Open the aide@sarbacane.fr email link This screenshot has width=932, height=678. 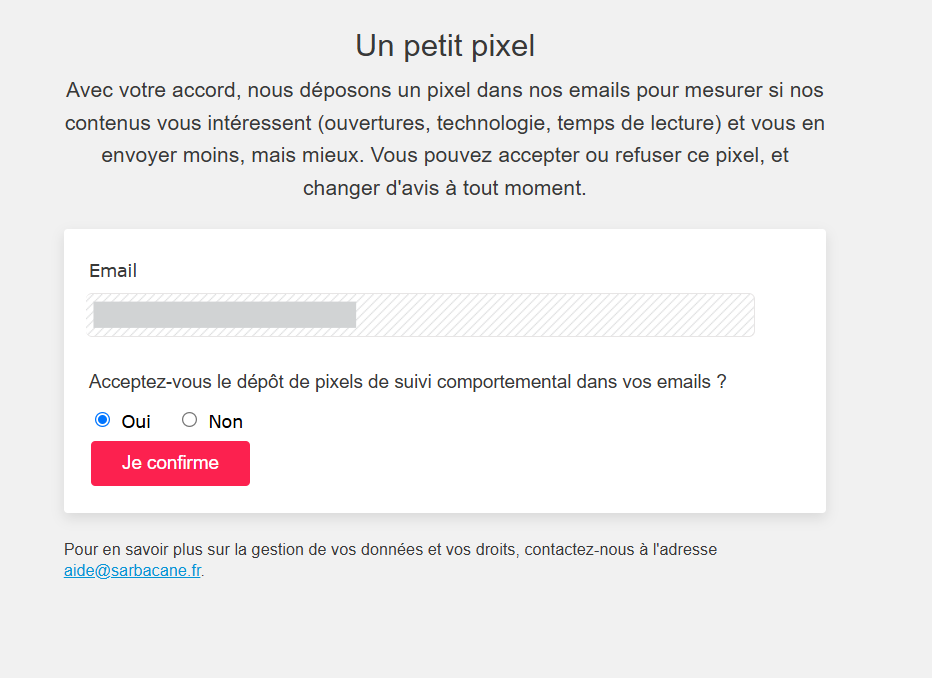pyautogui.click(x=133, y=570)
